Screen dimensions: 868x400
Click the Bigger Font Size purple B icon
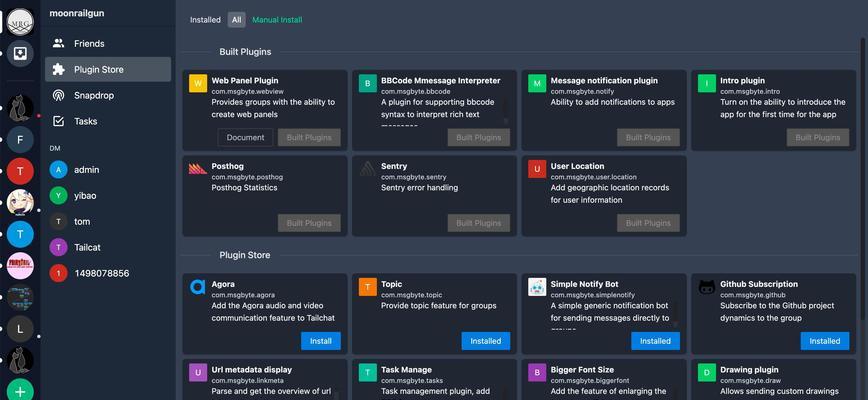[536, 373]
